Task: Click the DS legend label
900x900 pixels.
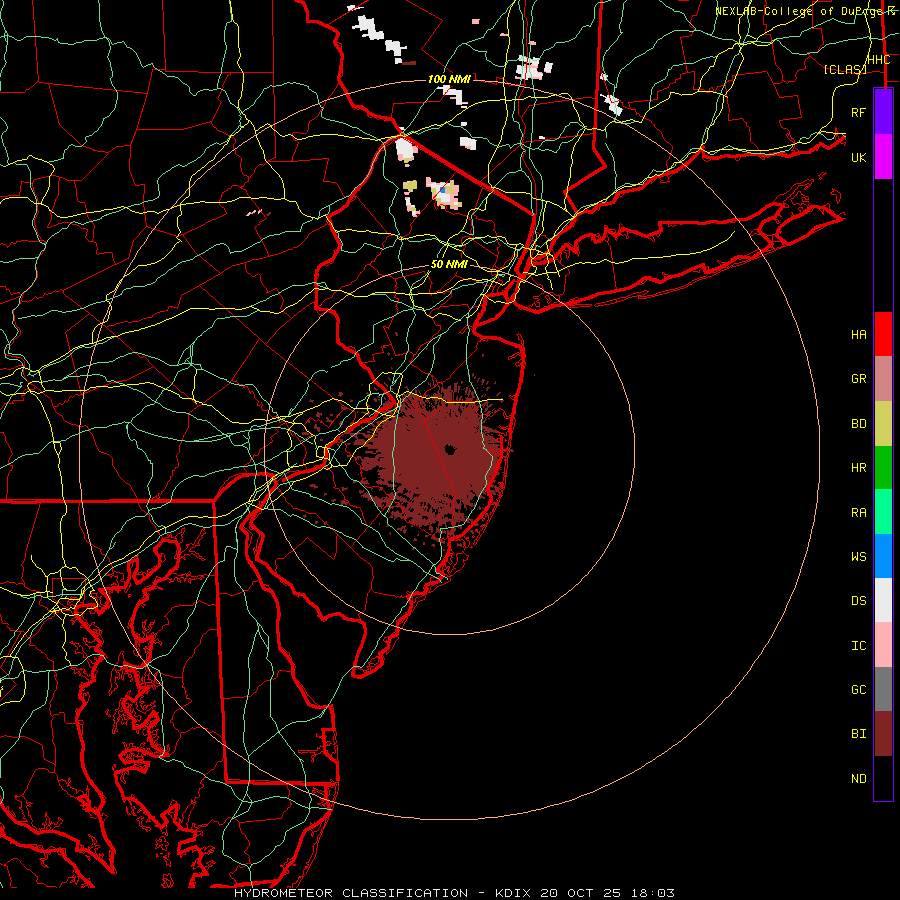Action: click(859, 600)
